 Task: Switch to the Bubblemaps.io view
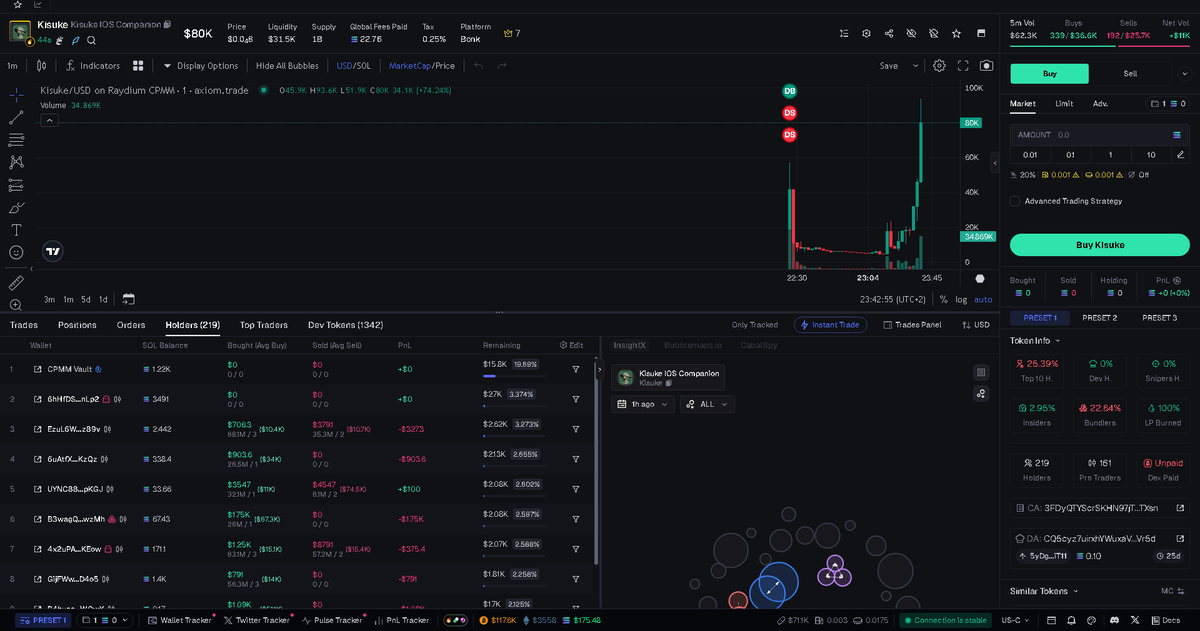click(x=691, y=345)
